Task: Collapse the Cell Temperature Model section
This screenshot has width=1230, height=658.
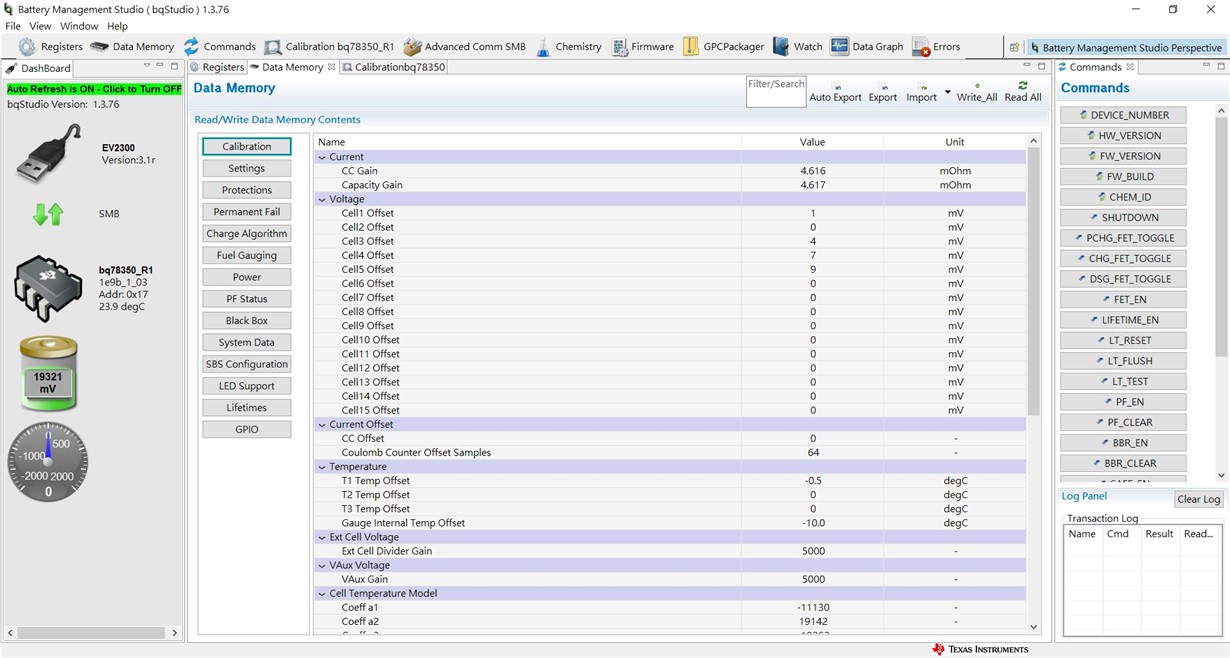Action: click(x=322, y=593)
